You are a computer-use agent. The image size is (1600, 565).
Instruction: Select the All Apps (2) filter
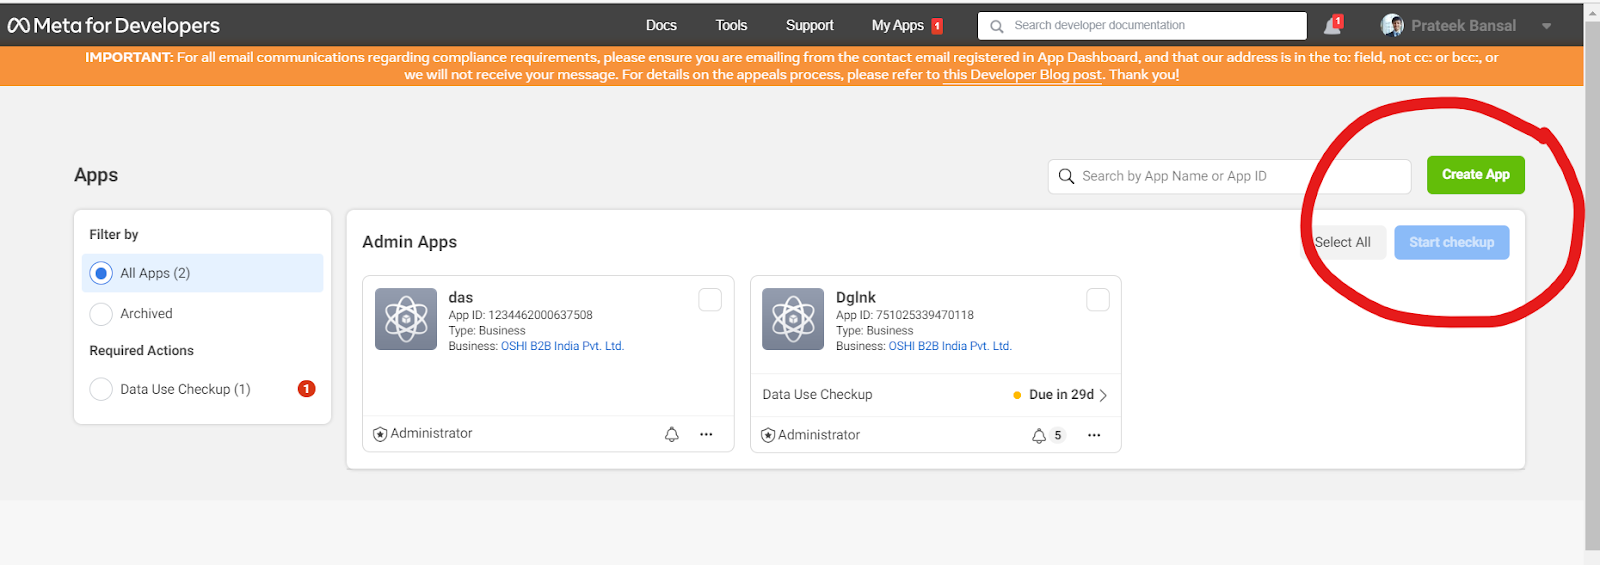tap(202, 273)
